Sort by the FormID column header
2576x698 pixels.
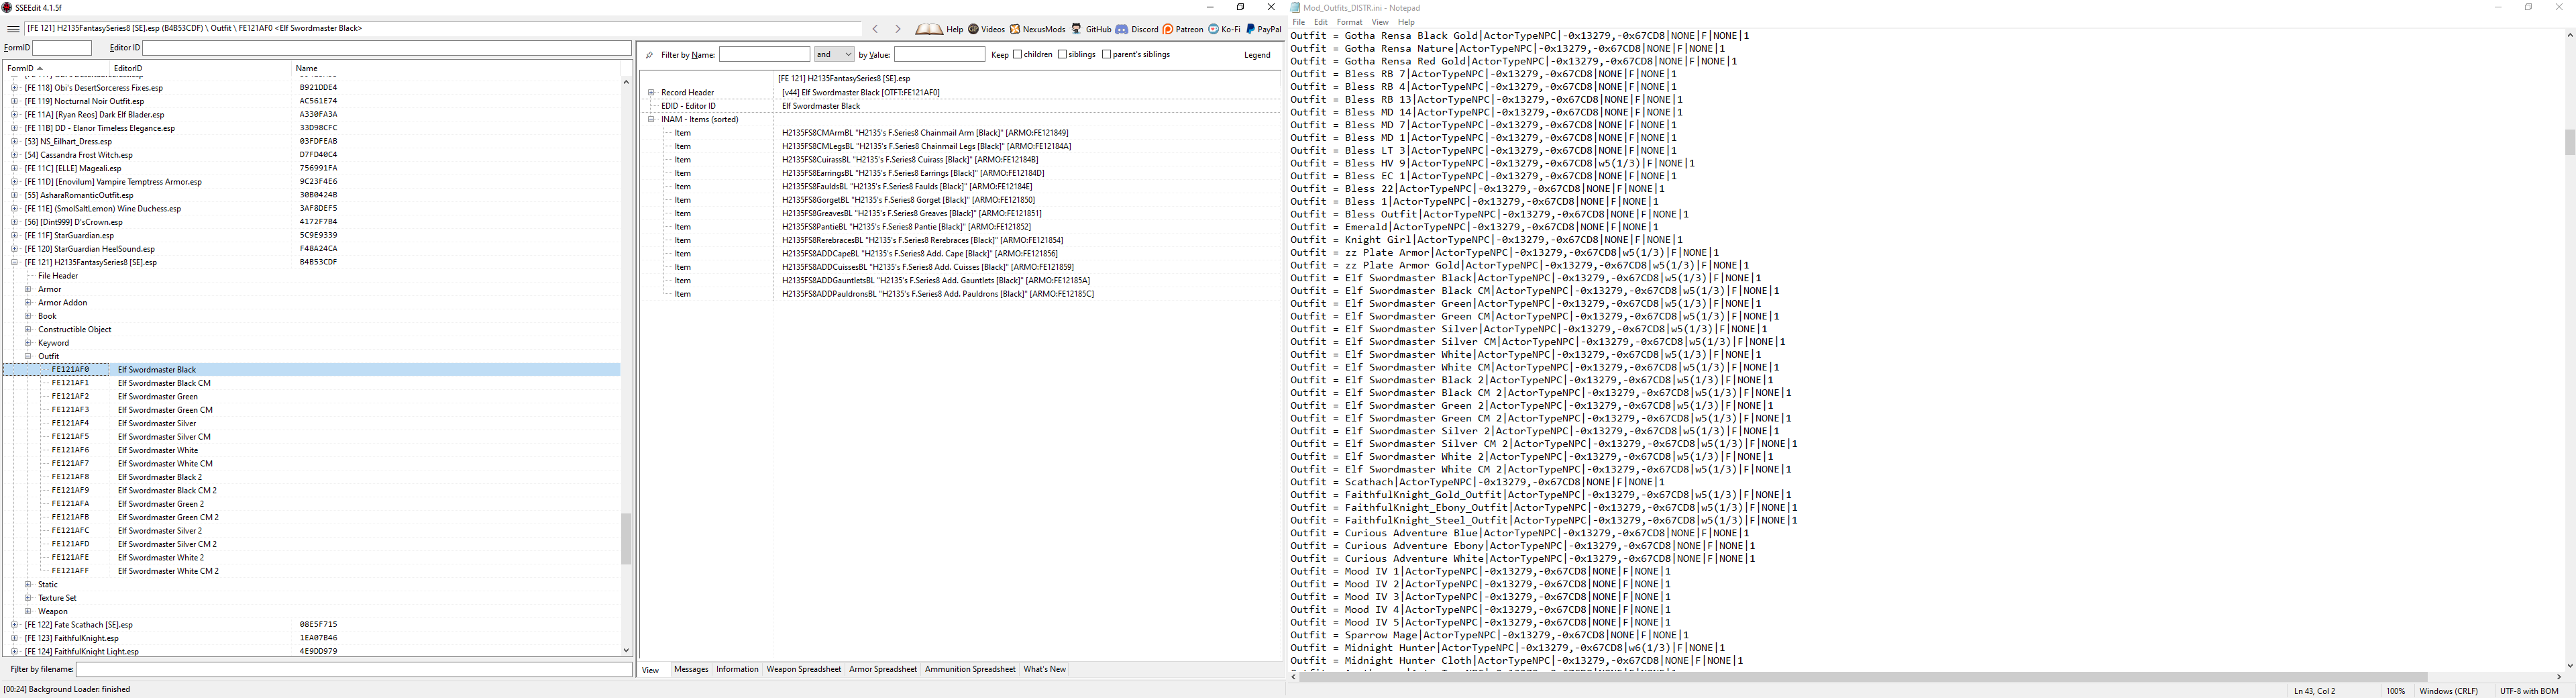point(56,68)
